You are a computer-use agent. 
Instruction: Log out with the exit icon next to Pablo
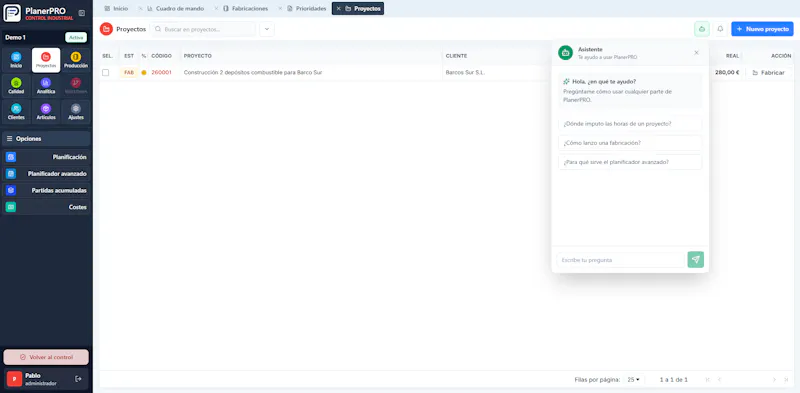click(78, 379)
